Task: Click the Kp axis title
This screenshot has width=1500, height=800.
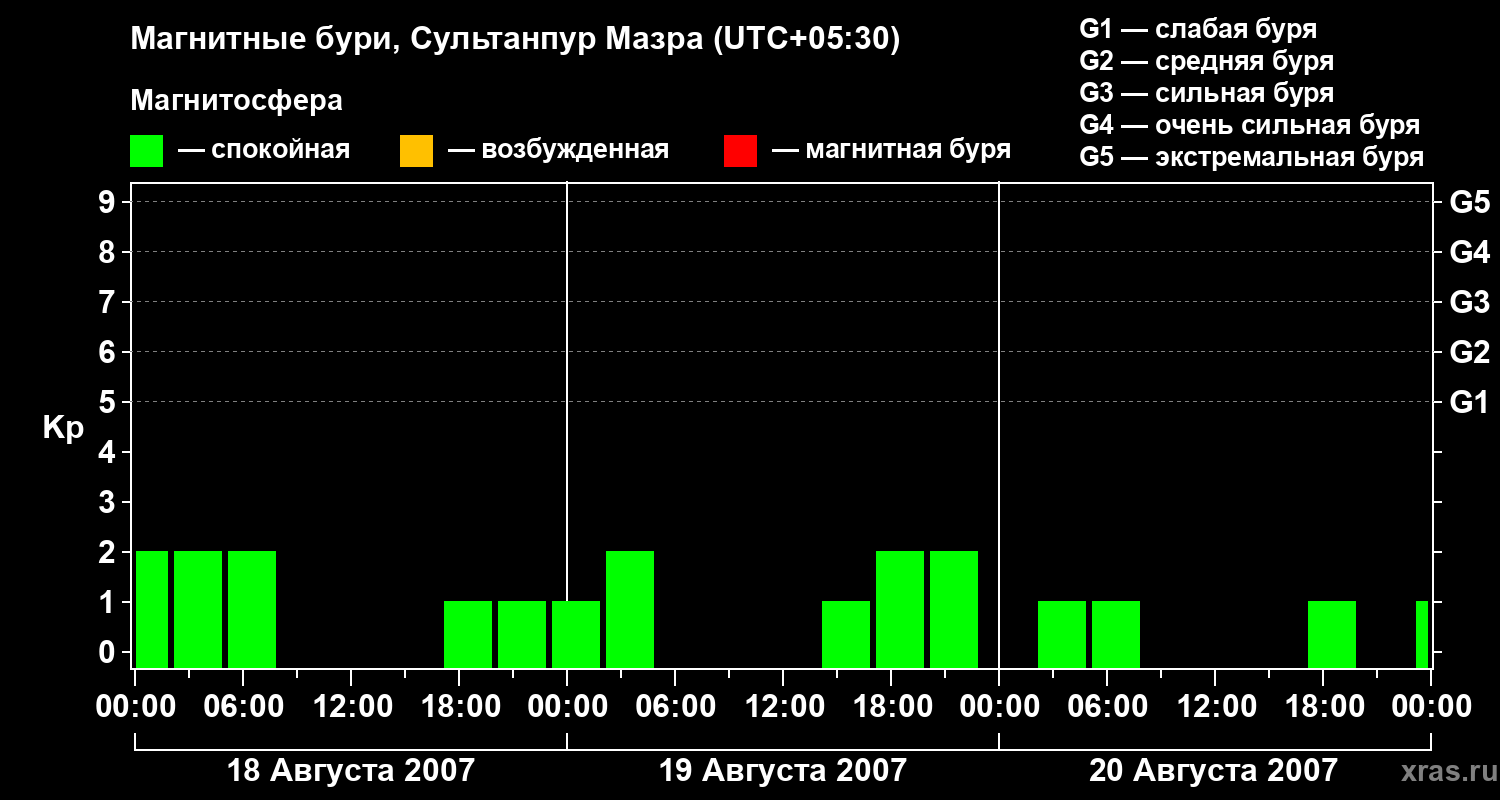Action: click(x=63, y=428)
